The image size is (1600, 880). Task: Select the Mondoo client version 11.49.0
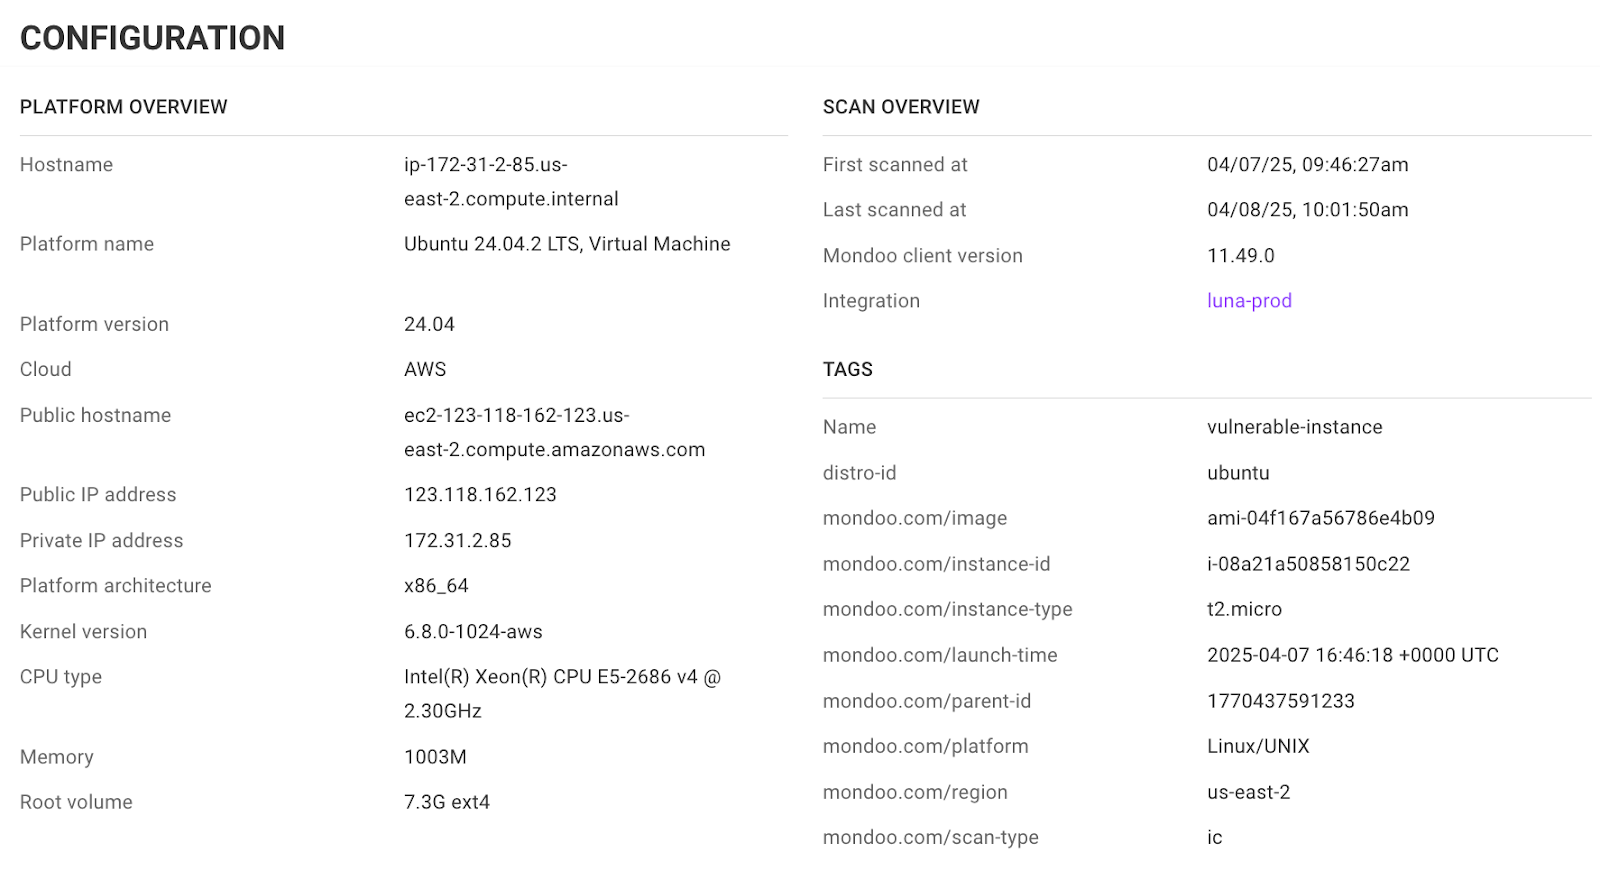click(1240, 255)
